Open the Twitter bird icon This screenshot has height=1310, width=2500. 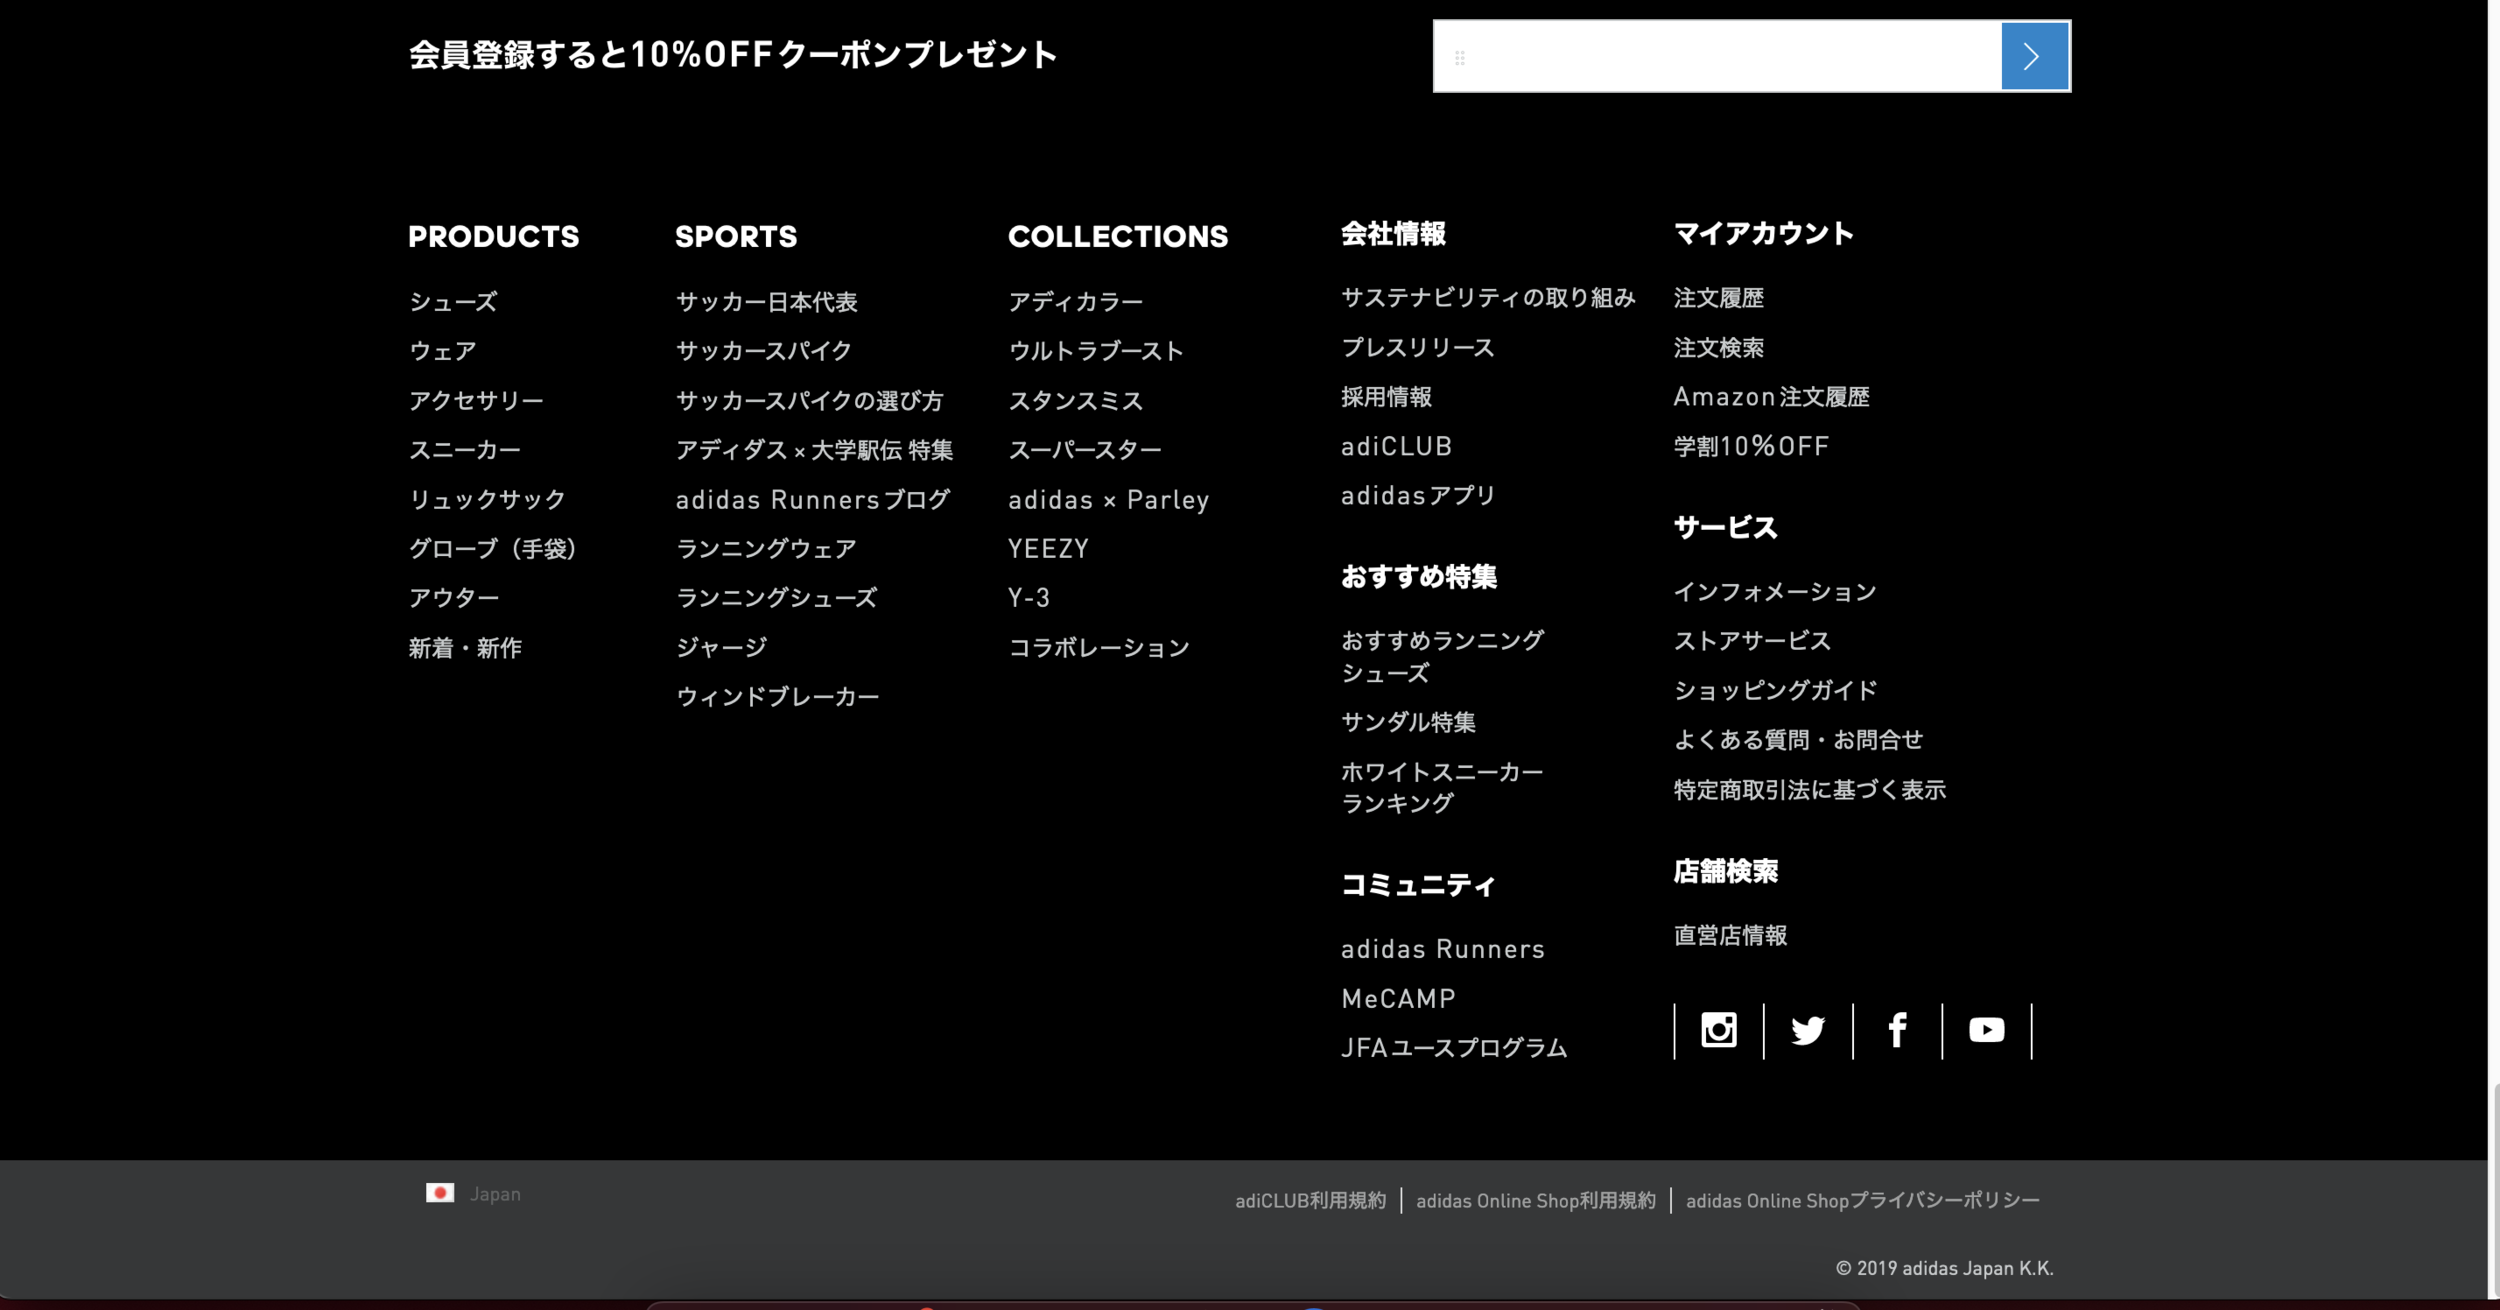(x=1807, y=1030)
